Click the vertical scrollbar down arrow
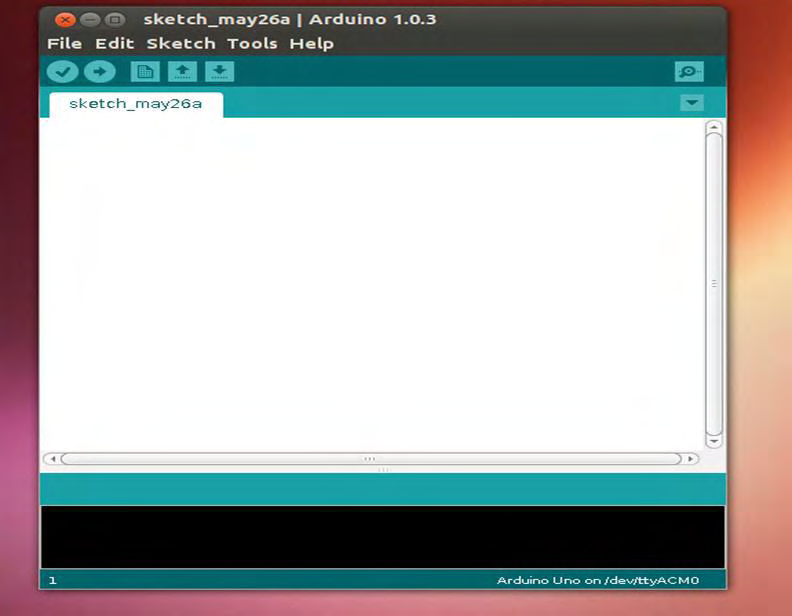This screenshot has width=792, height=616. (713, 442)
